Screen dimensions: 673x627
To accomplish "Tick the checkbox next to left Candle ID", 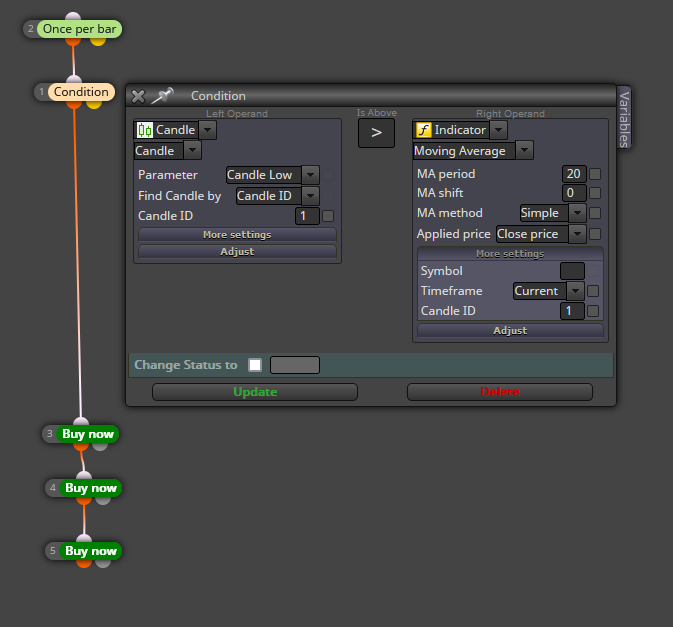I will (x=328, y=216).
